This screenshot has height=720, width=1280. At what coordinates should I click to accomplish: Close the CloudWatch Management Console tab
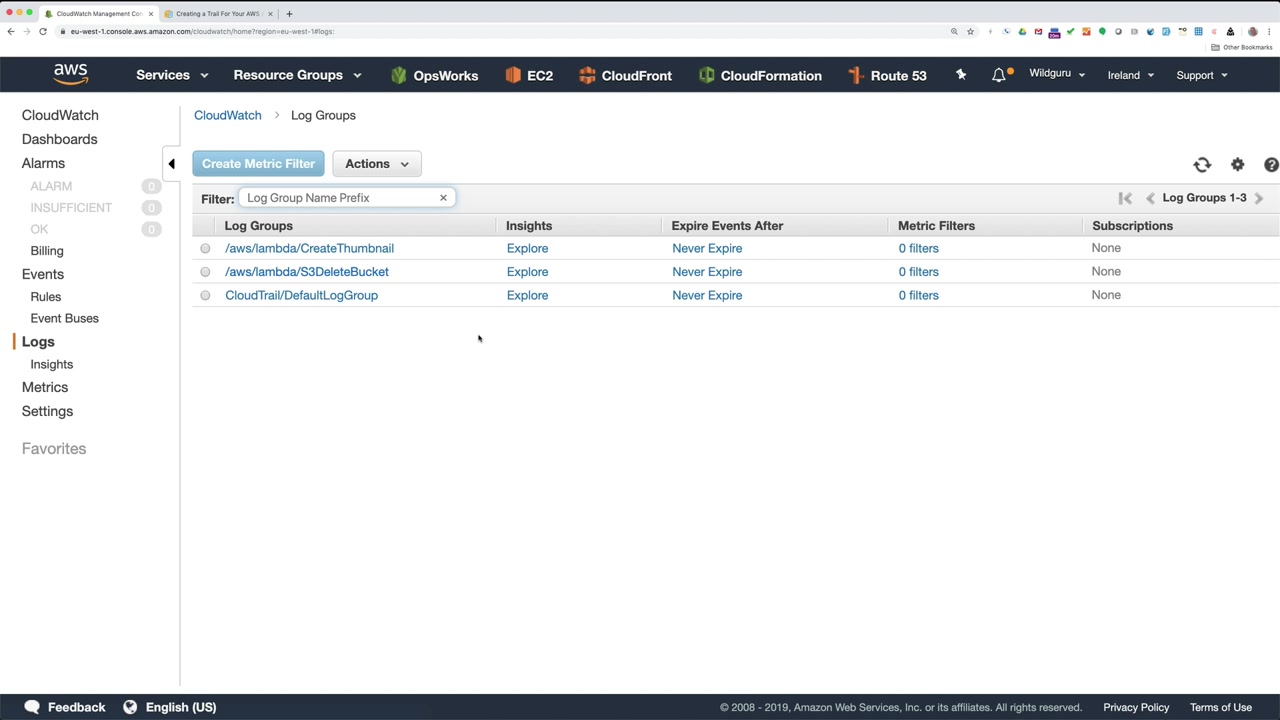151,14
